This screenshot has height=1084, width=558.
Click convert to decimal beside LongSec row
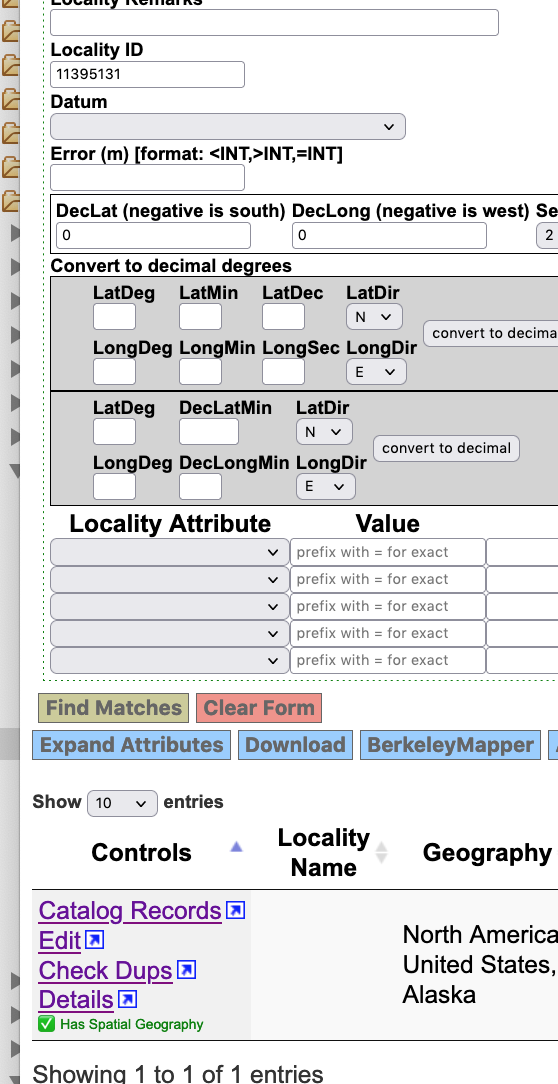(491, 333)
